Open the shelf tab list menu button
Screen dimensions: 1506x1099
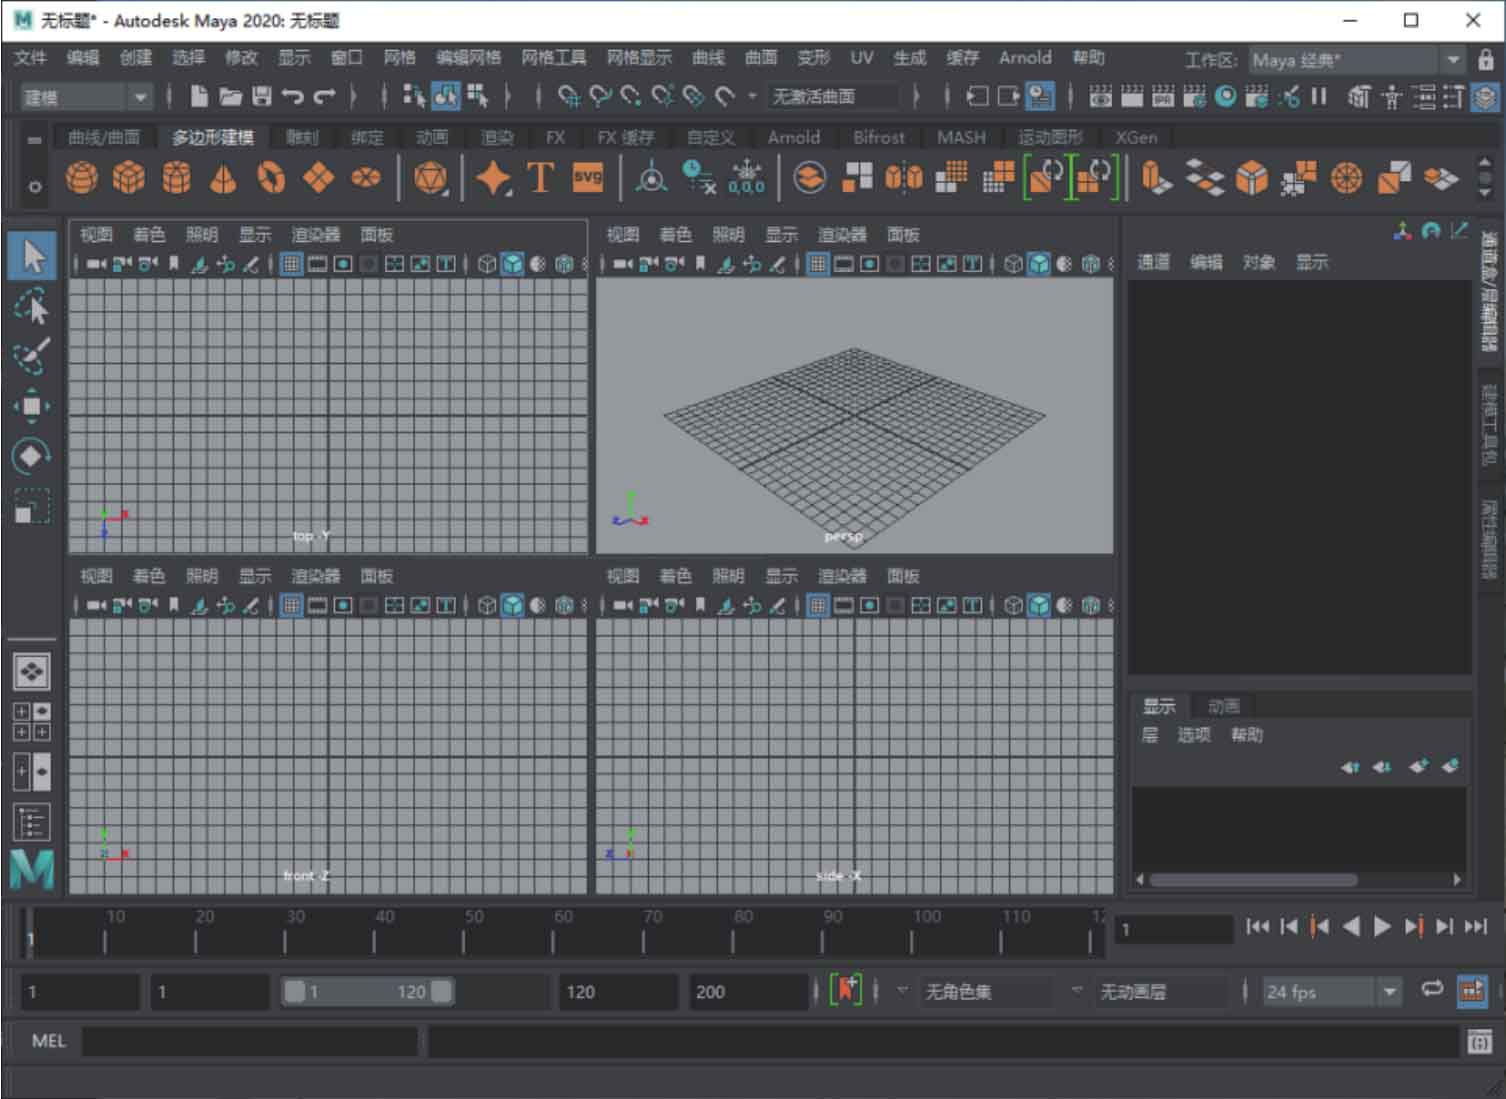pyautogui.click(x=35, y=140)
